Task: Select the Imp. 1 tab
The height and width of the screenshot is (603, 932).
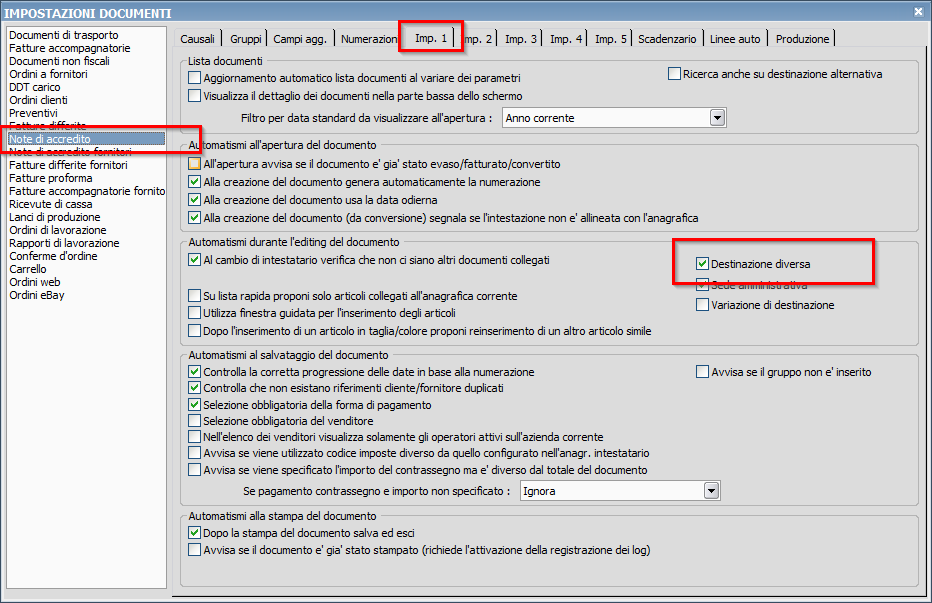Action: [x=430, y=38]
